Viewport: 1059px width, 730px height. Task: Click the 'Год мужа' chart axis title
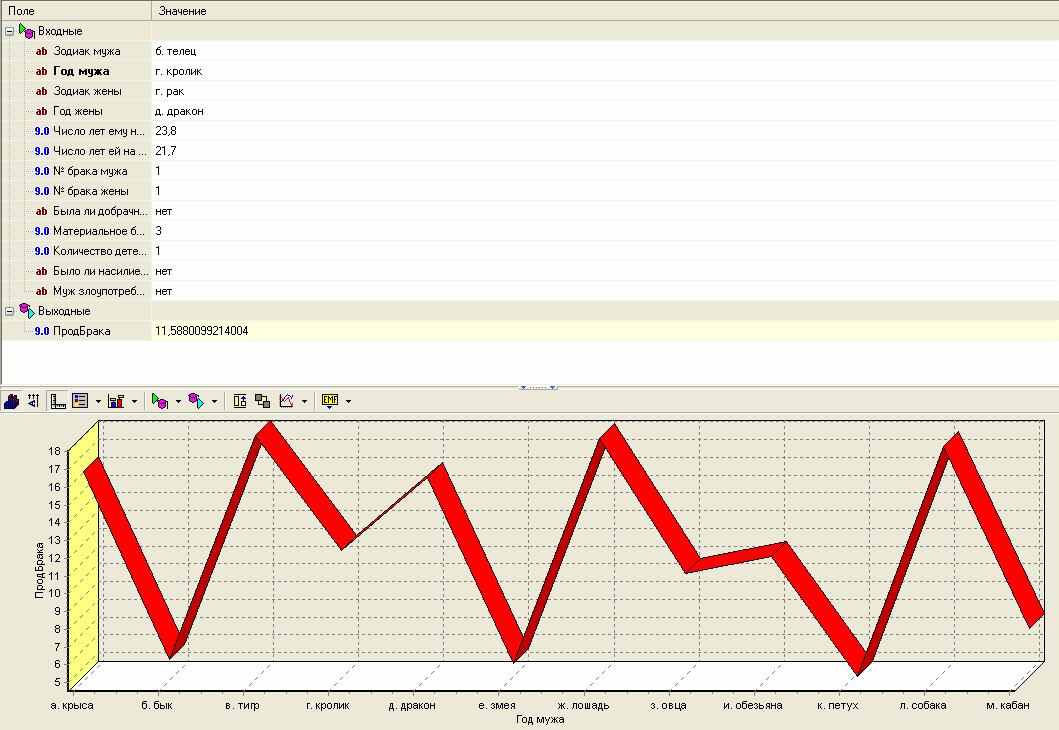[540, 720]
